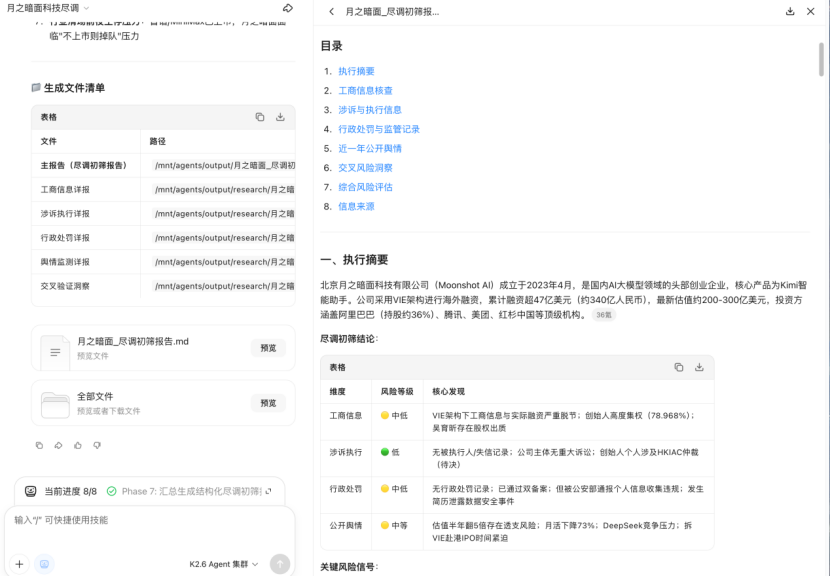Click the 目录 heading

tap(331, 46)
